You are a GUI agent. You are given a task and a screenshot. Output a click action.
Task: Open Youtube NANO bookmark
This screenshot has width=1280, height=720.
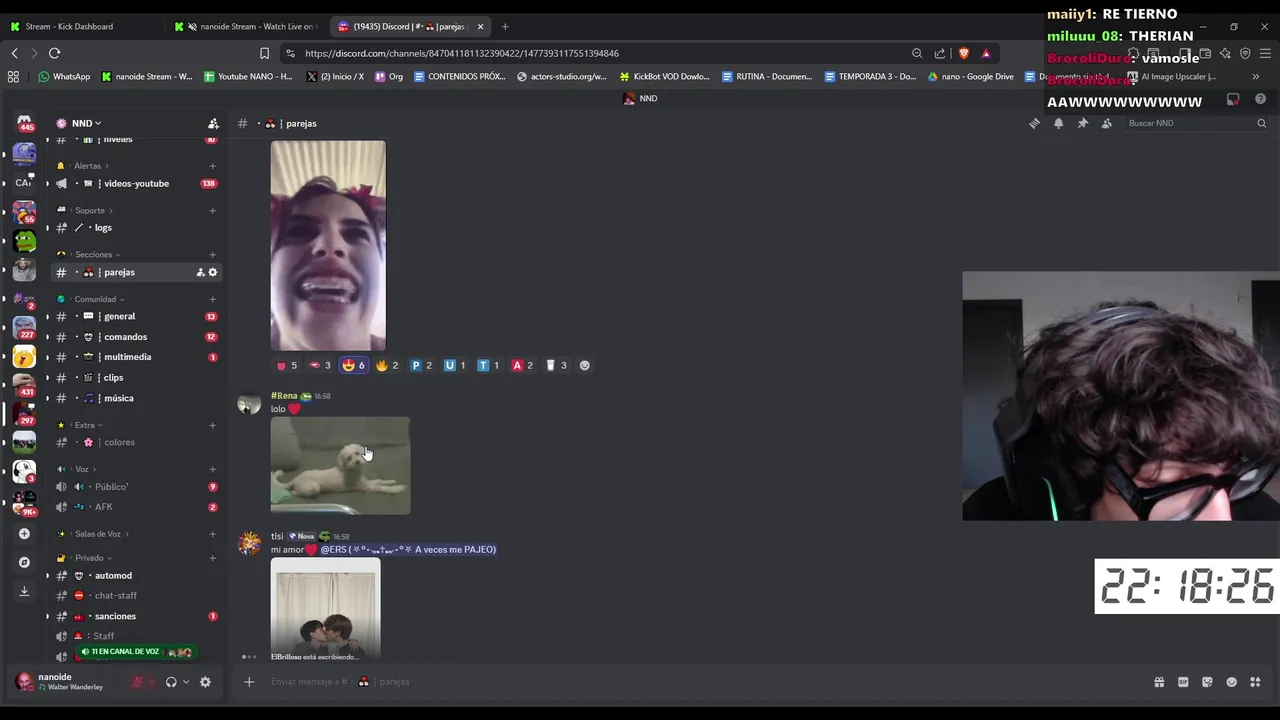click(x=248, y=76)
